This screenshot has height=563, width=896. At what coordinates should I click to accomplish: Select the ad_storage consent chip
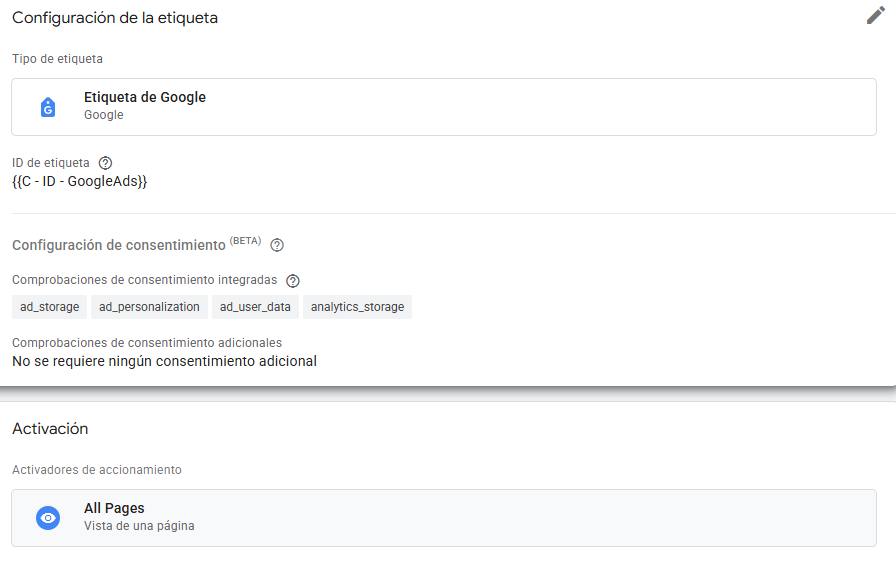[x=50, y=307]
